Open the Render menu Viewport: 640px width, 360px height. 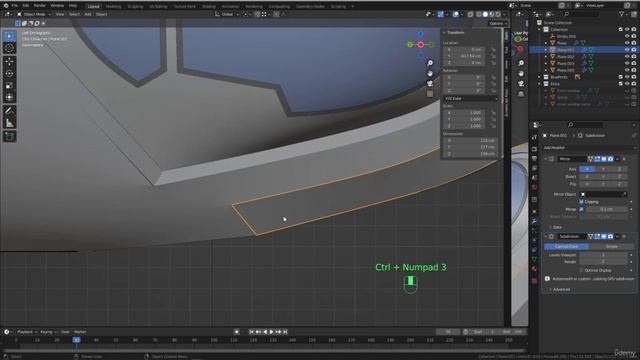[x=40, y=6]
